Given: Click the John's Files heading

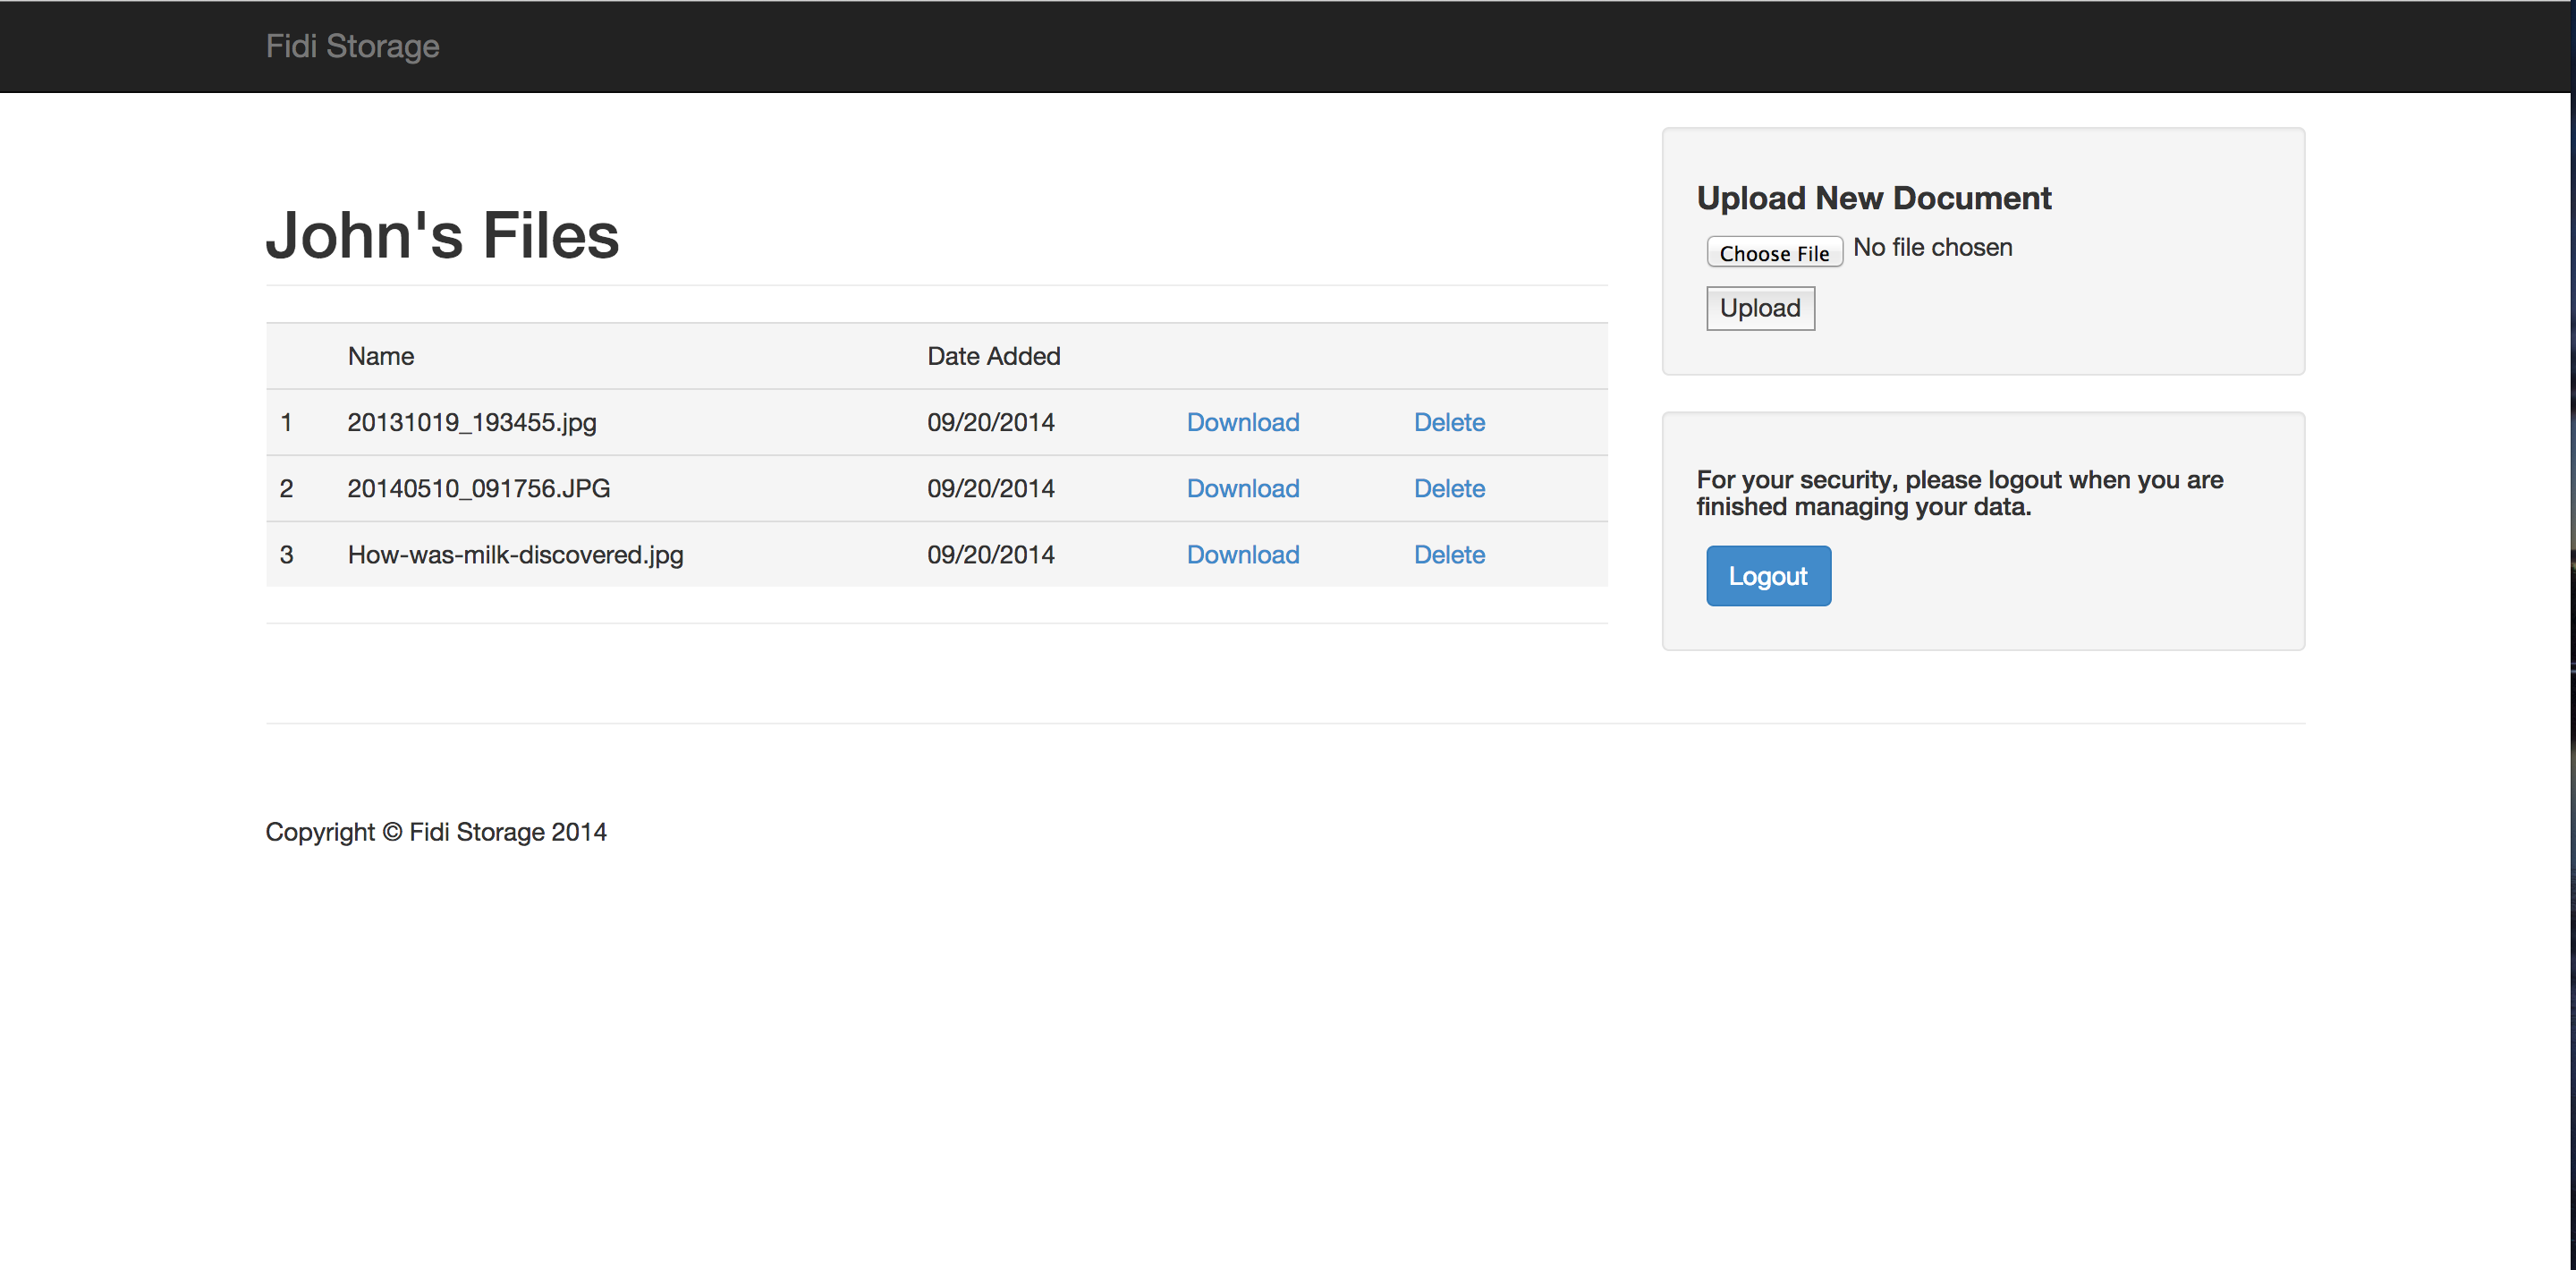Looking at the screenshot, I should (442, 236).
